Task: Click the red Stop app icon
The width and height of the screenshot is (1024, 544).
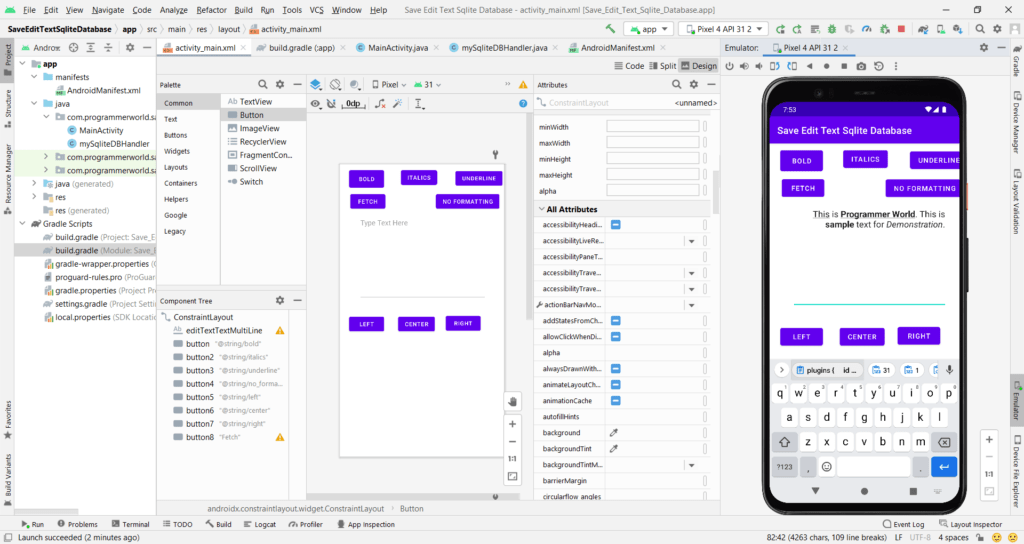Action: [902, 29]
